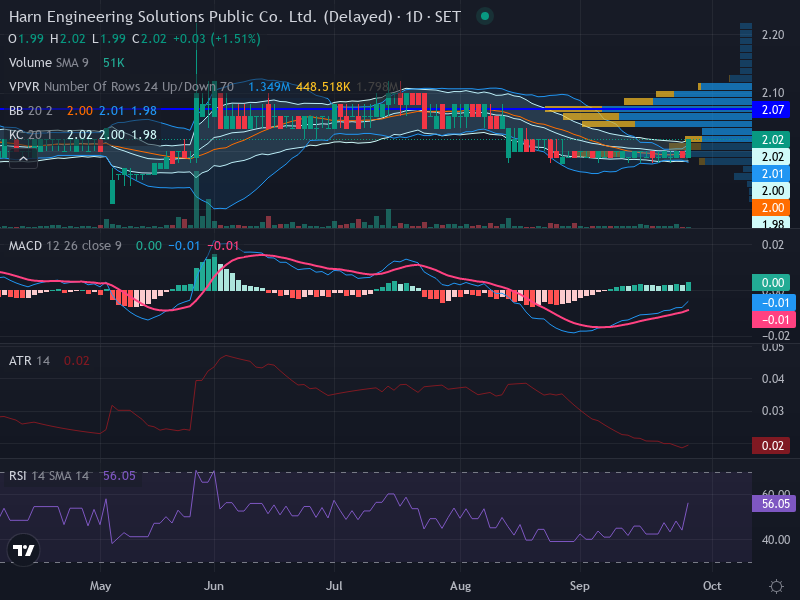This screenshot has width=800, height=600.
Task: Click the green 0.00 MACD histogram label
Action: click(771, 283)
